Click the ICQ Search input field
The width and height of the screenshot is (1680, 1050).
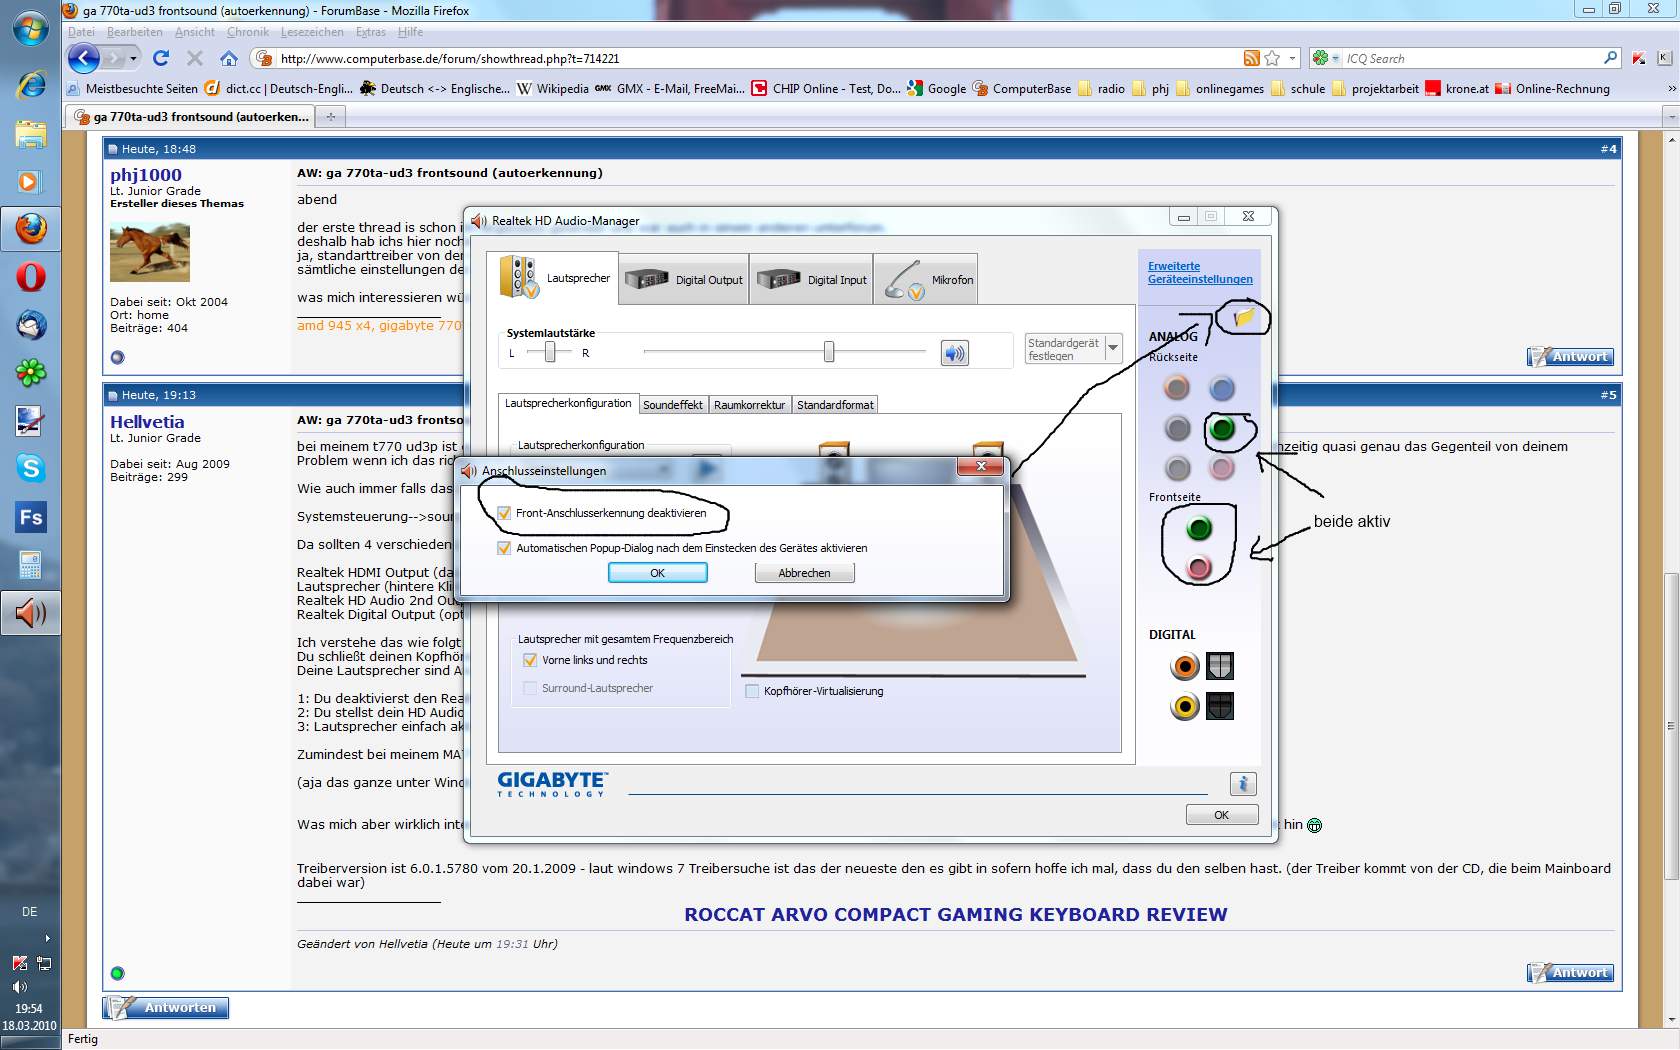coord(1470,58)
